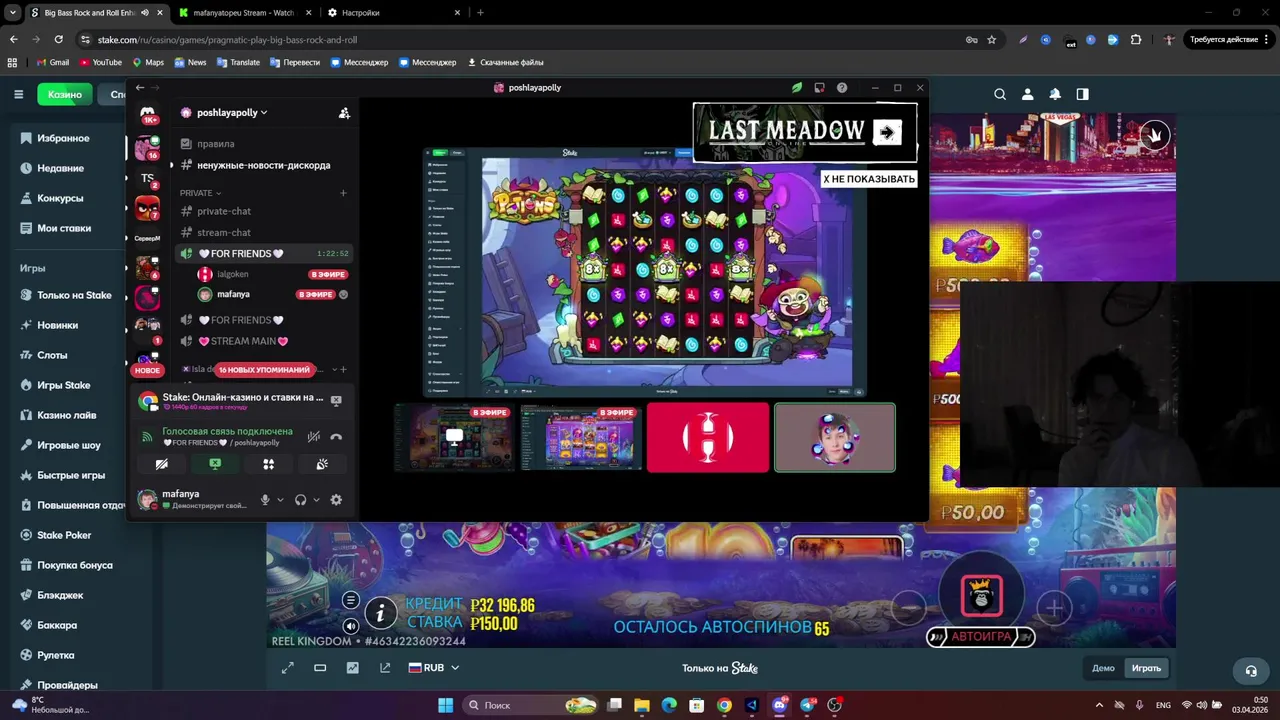
Task: Open microphone input options arrow
Action: click(x=280, y=499)
